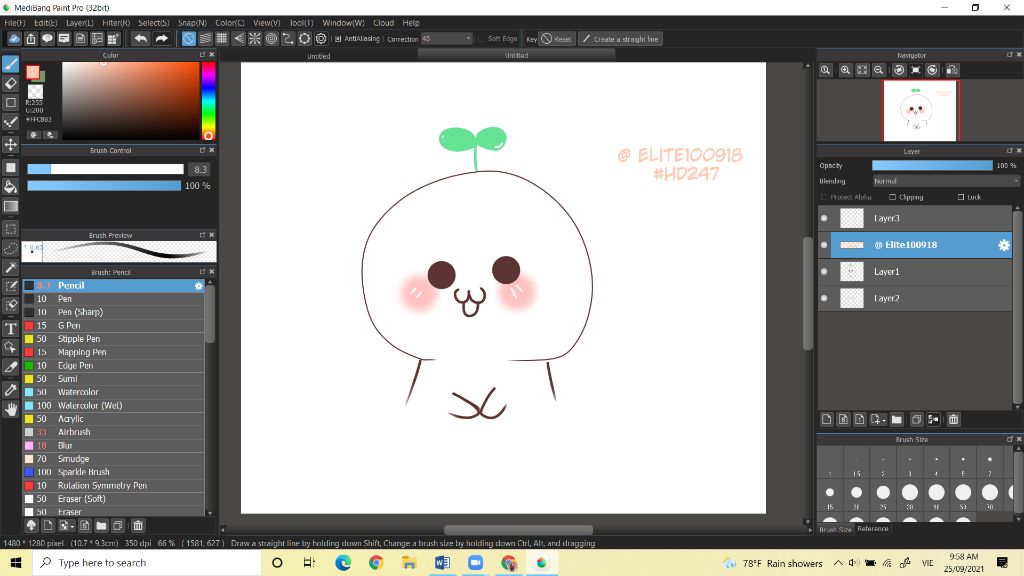Open the Layer menu
This screenshot has height=576, width=1024.
tap(80, 23)
